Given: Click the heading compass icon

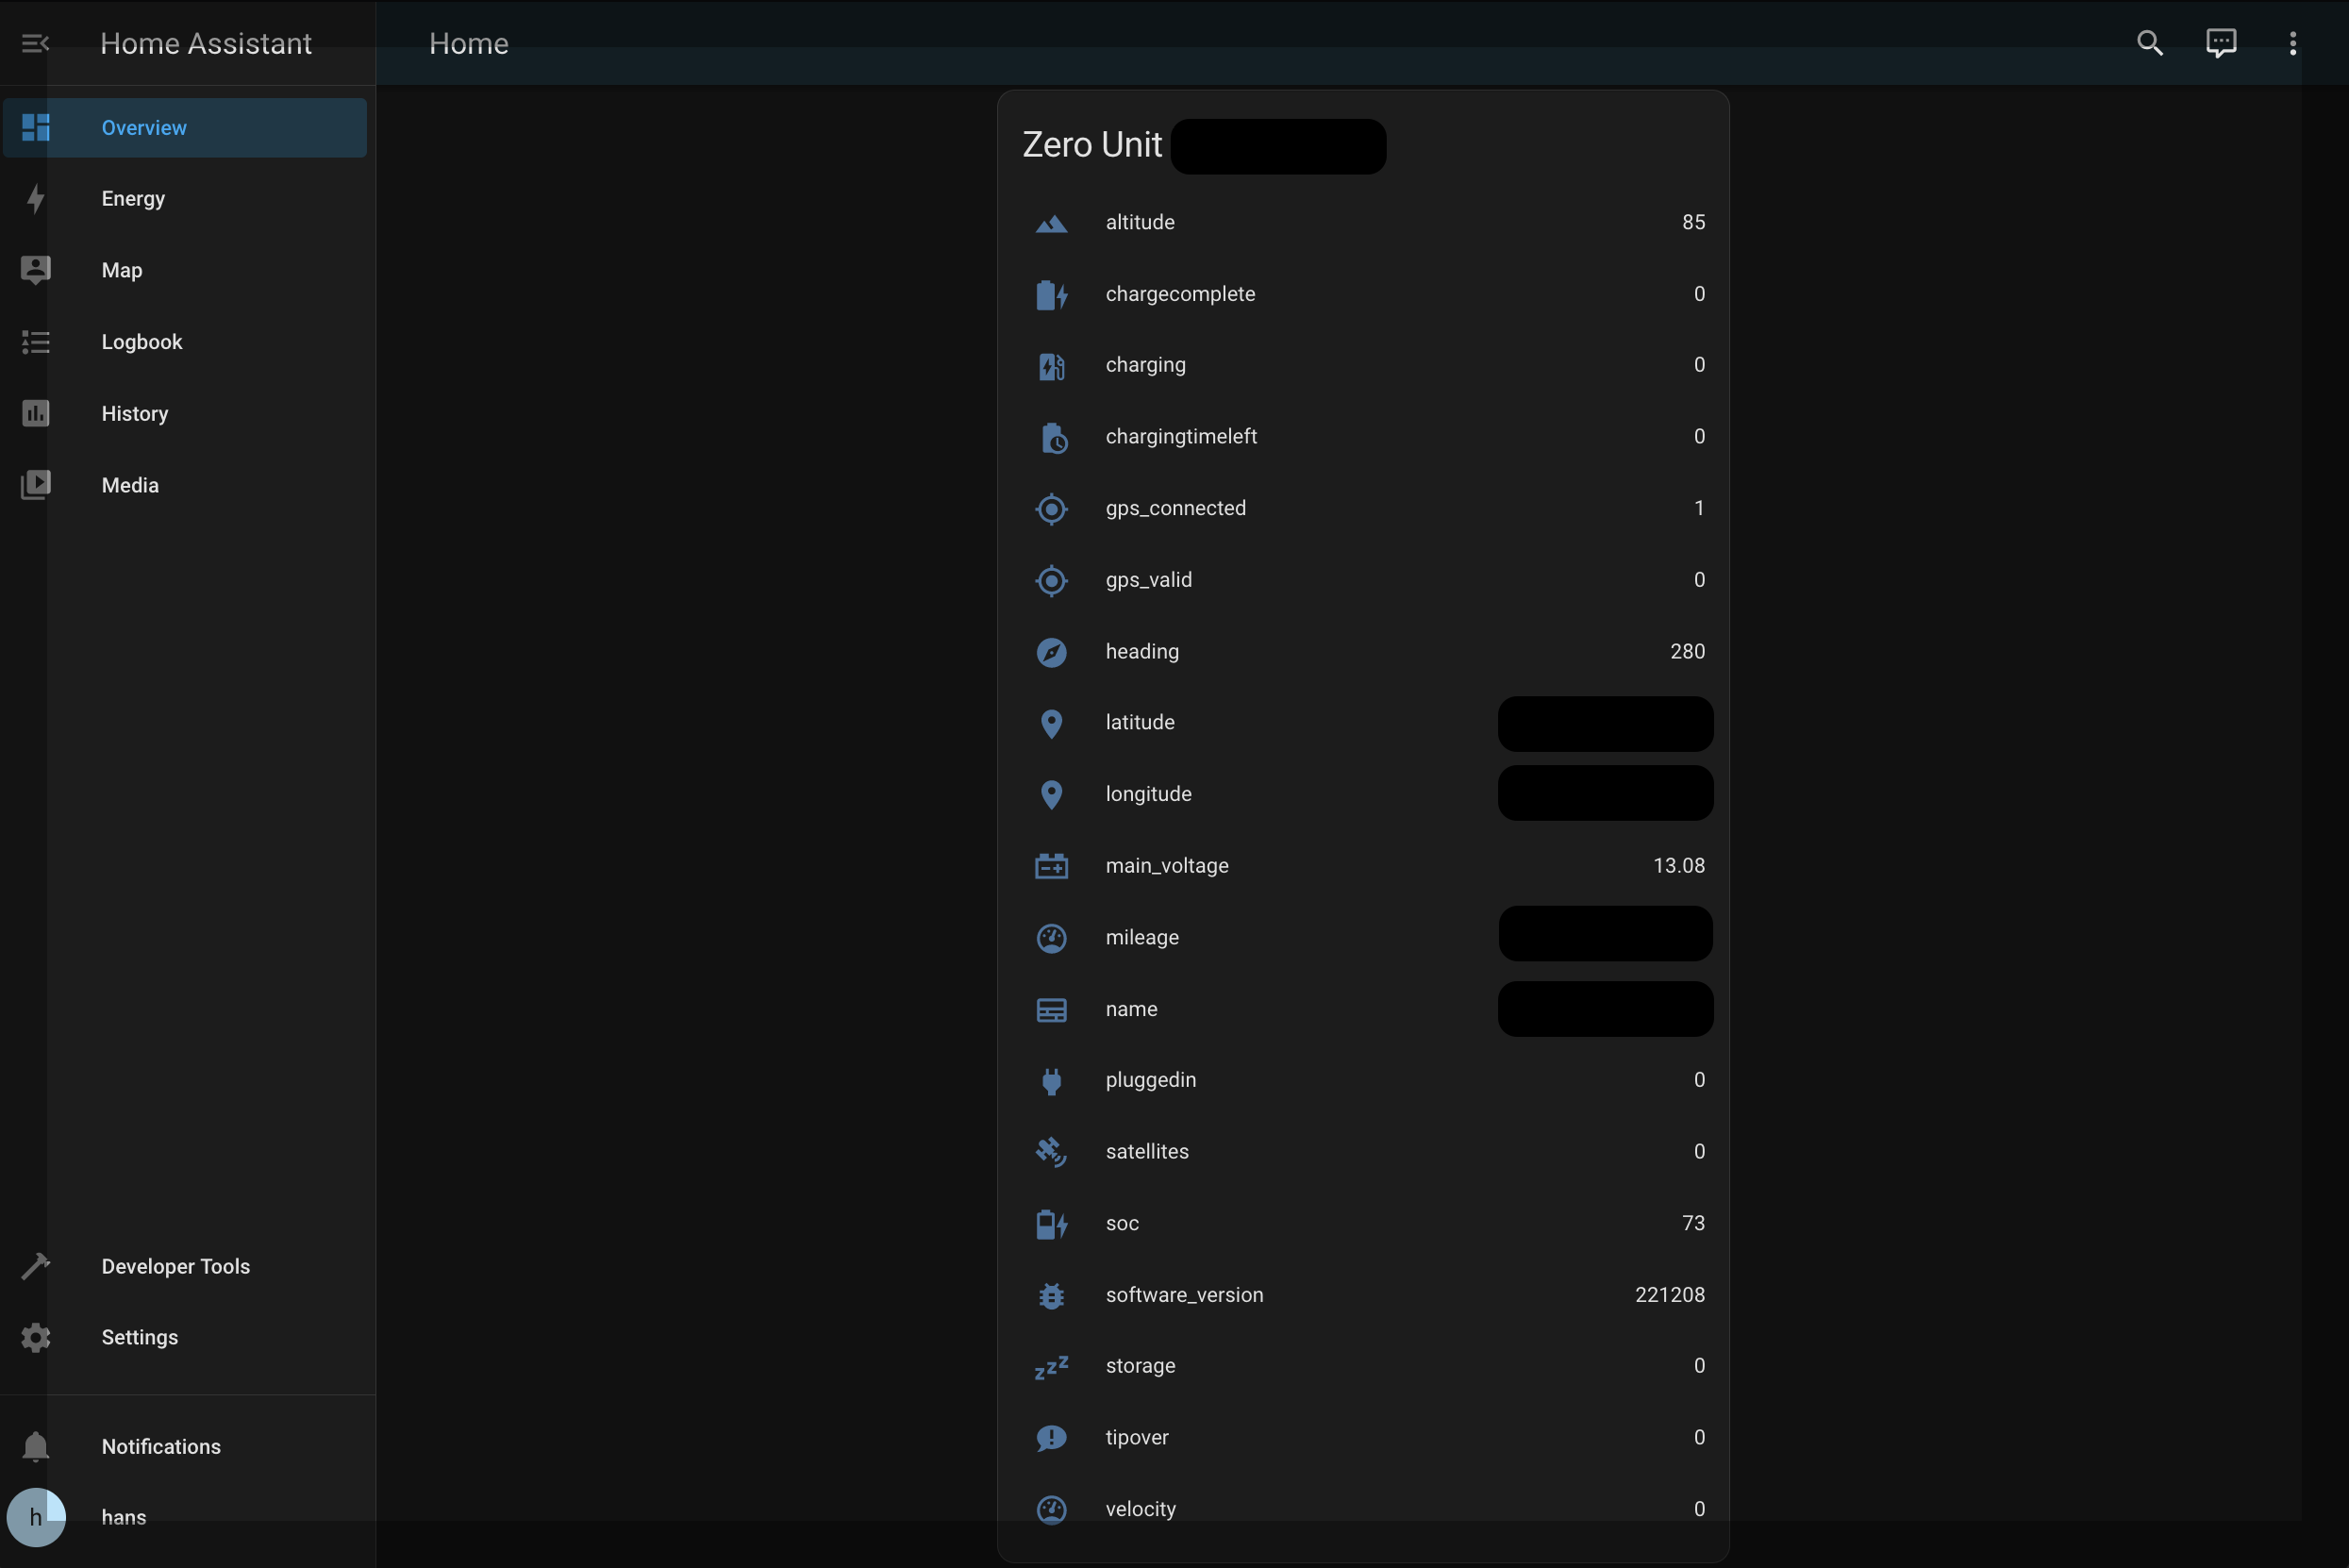Looking at the screenshot, I should click(x=1050, y=652).
